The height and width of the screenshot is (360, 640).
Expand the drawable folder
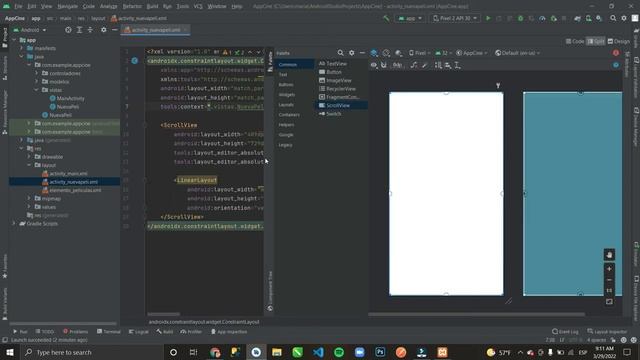tap(29, 157)
